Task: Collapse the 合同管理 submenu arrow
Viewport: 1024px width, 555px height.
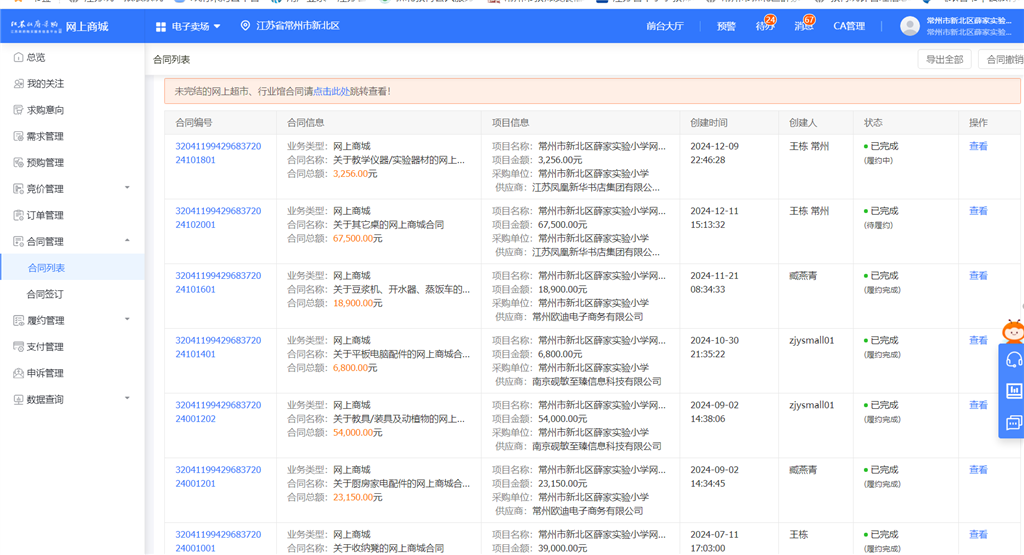Action: (127, 241)
